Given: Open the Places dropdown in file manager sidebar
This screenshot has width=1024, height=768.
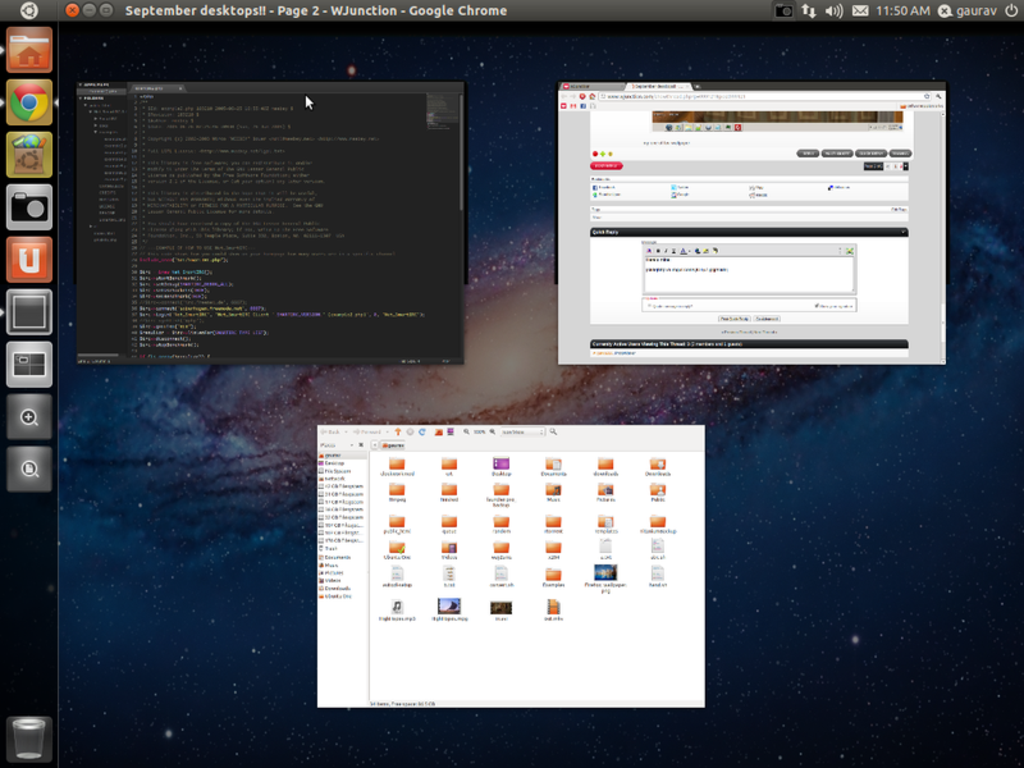Looking at the screenshot, I should 335,444.
